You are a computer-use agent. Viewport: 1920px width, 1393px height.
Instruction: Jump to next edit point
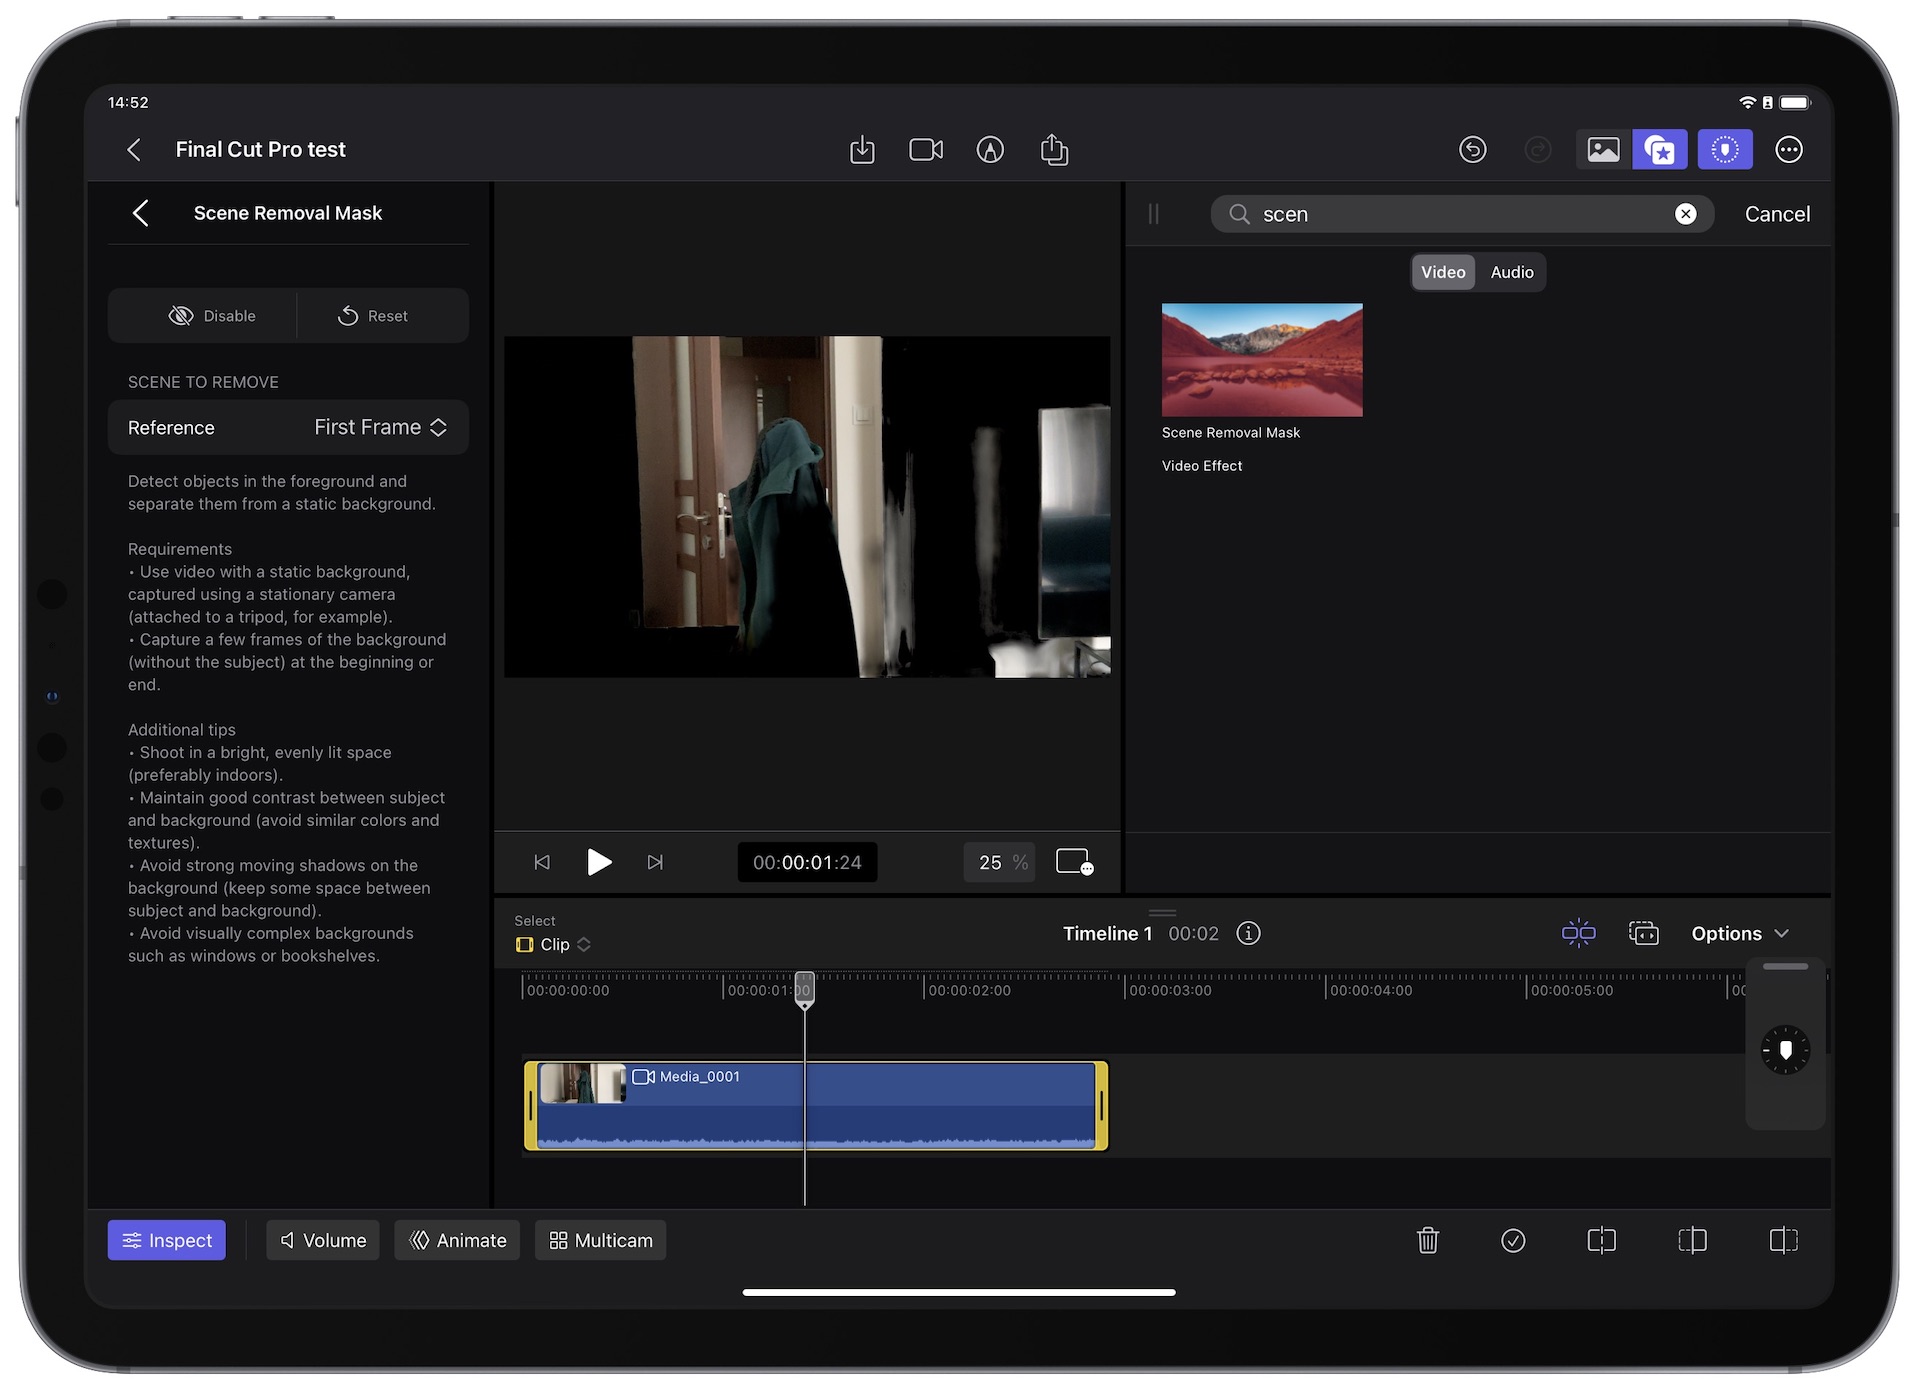pyautogui.click(x=655, y=862)
